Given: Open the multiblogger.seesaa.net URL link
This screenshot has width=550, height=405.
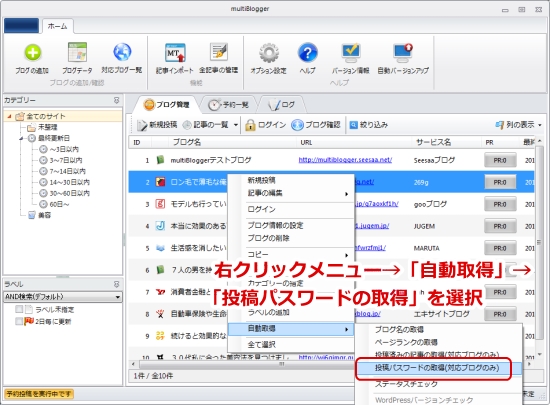Looking at the screenshot, I should click(x=345, y=160).
